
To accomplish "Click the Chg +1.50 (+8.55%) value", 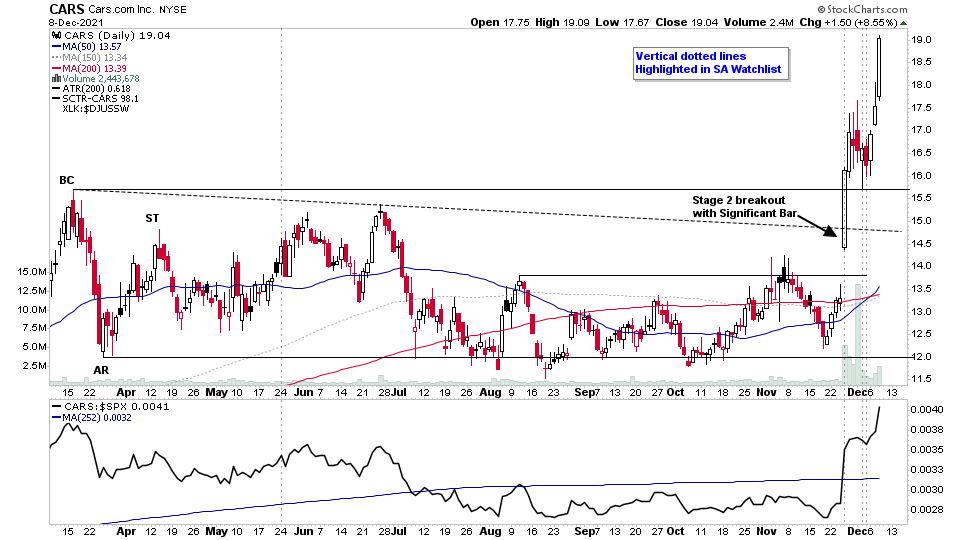I will [x=848, y=23].
